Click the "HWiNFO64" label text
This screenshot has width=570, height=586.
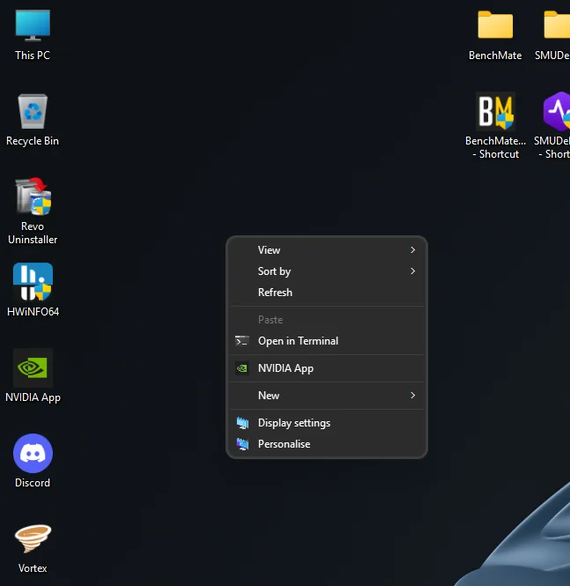[33, 312]
